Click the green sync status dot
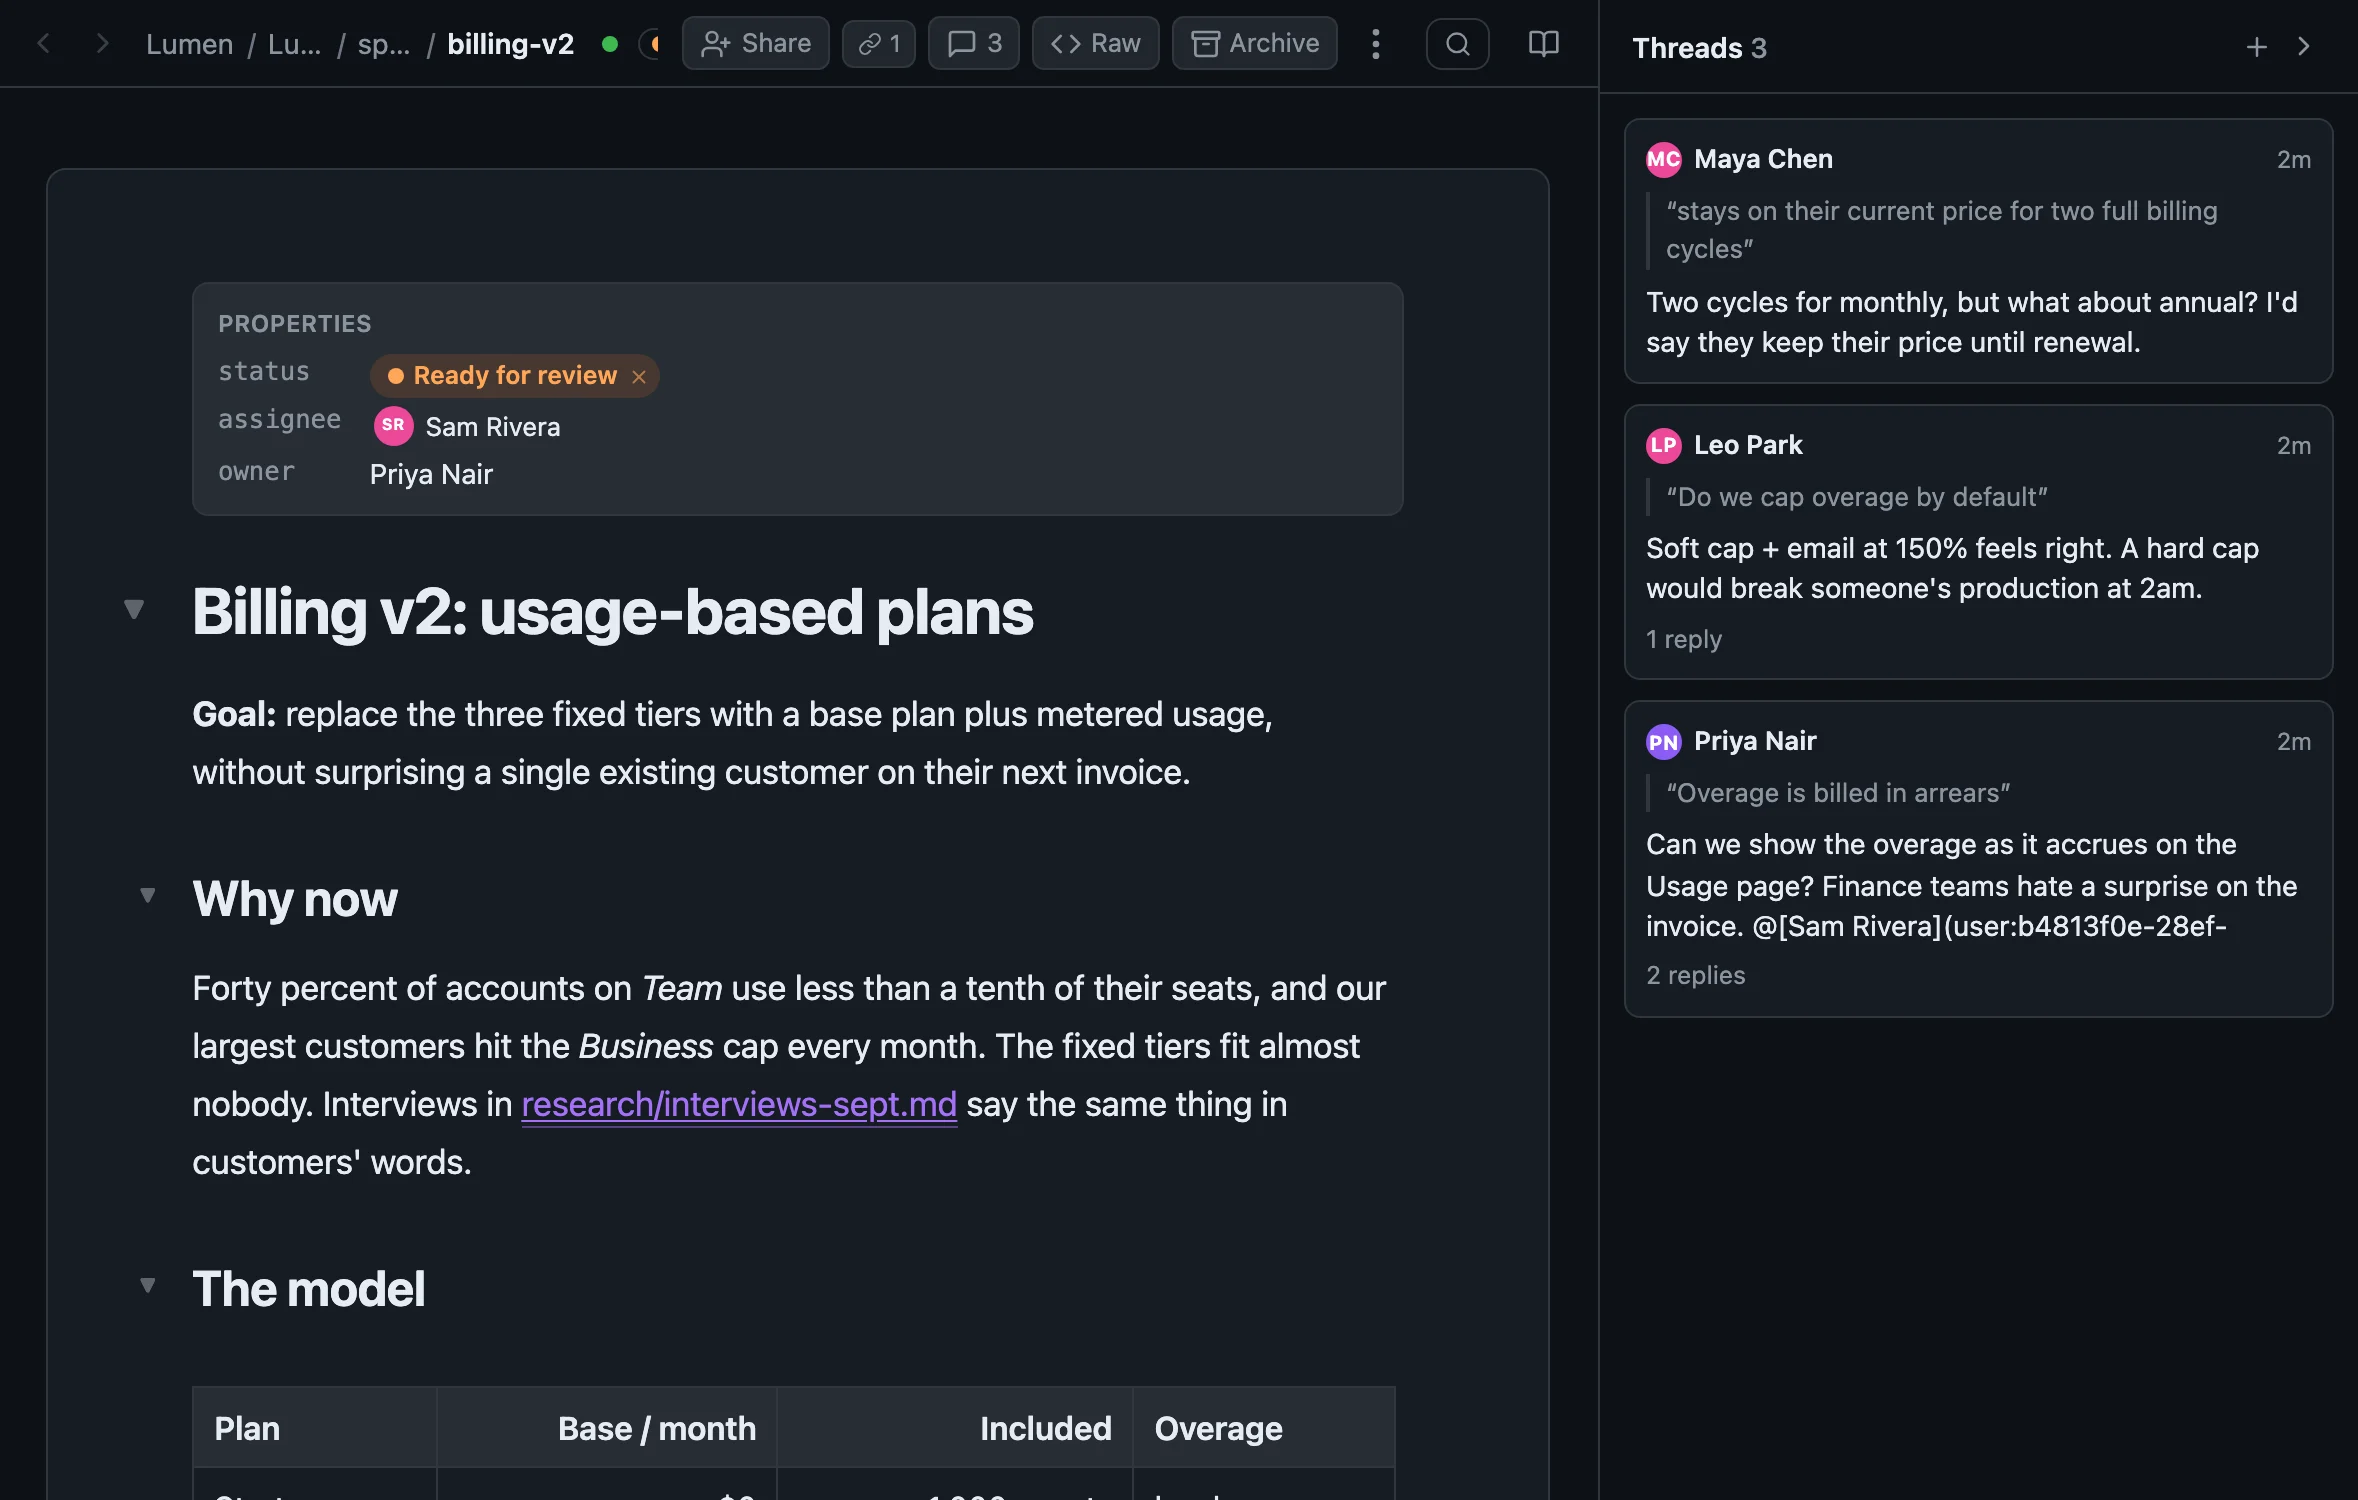The height and width of the screenshot is (1500, 2358). [x=609, y=44]
